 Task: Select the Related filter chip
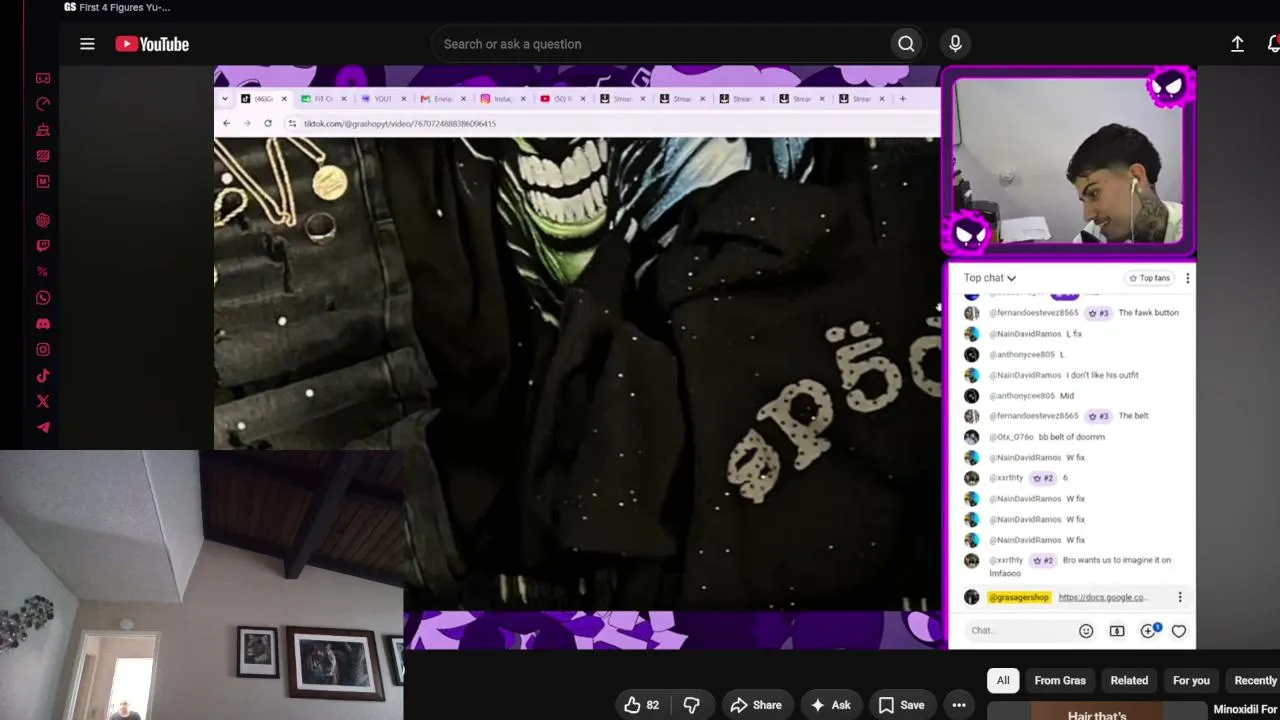[x=1129, y=681]
